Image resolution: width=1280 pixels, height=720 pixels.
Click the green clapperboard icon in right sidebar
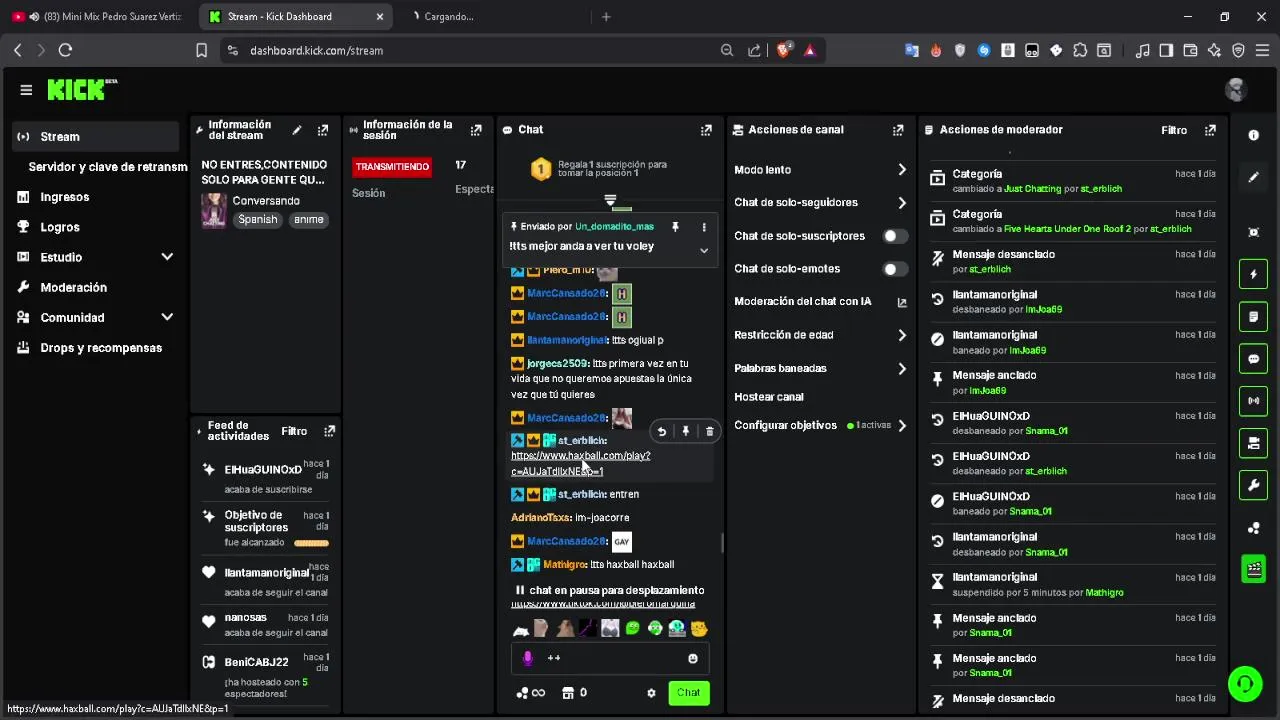pyautogui.click(x=1253, y=569)
